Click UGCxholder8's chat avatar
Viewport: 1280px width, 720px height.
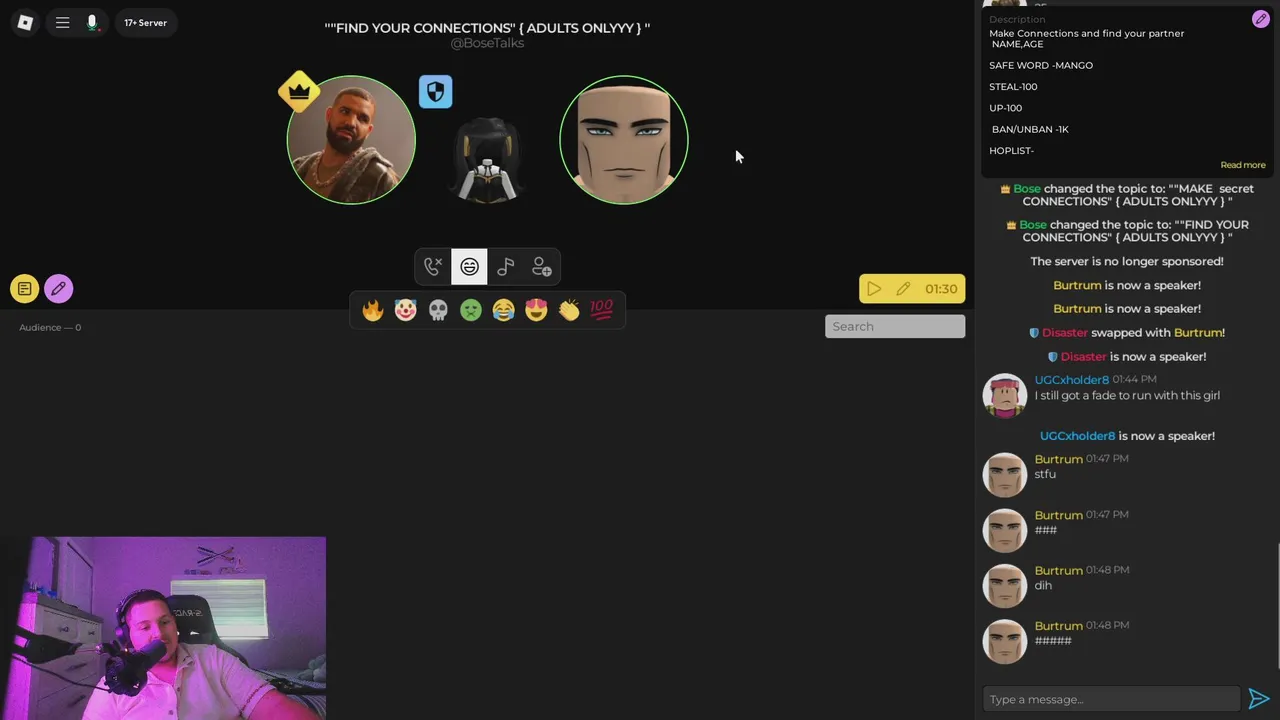click(1005, 396)
